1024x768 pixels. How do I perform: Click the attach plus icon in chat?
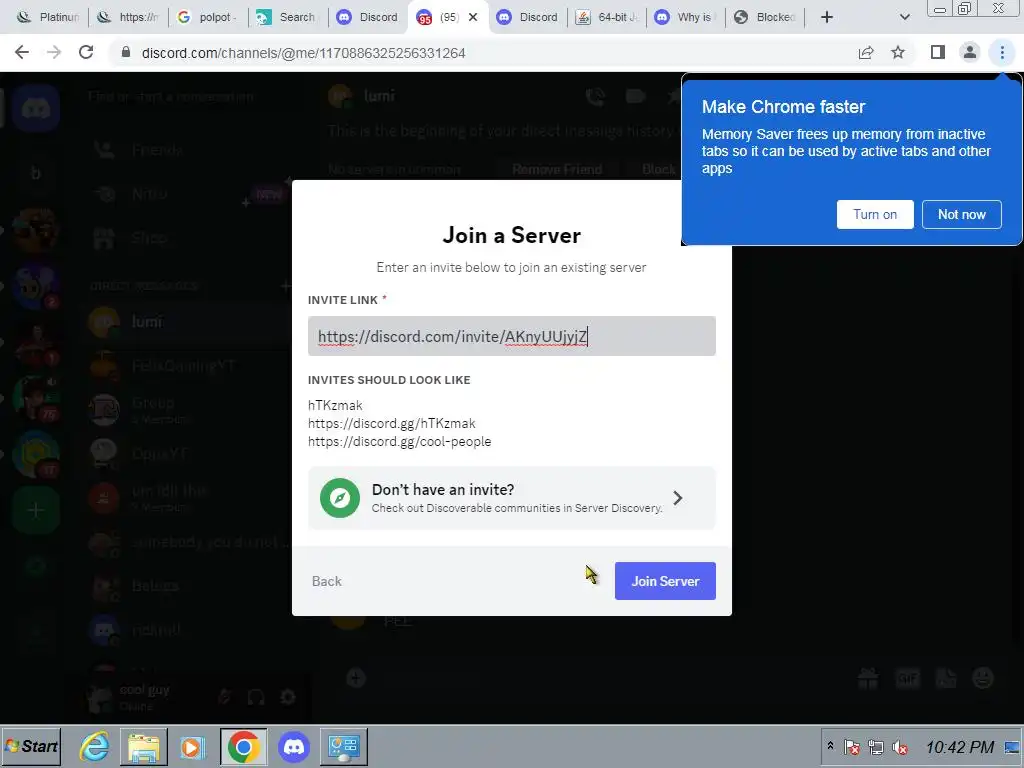pos(356,679)
